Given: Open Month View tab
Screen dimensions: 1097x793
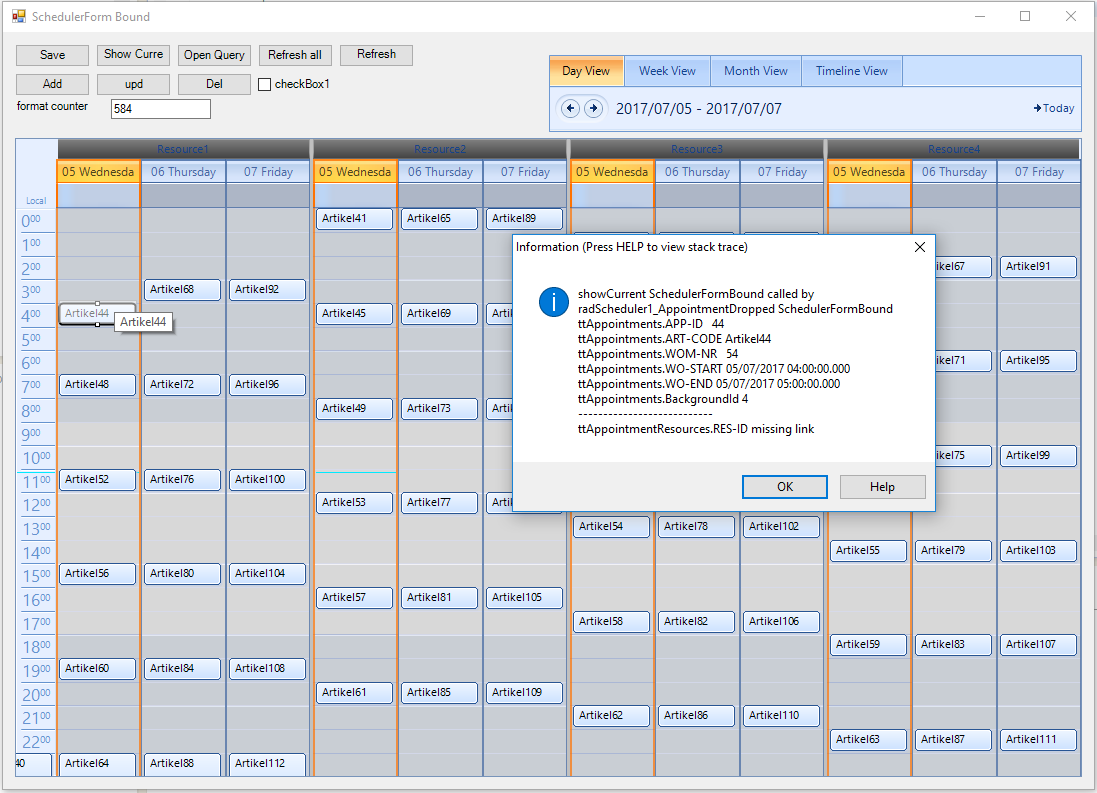Looking at the screenshot, I should (x=756, y=71).
